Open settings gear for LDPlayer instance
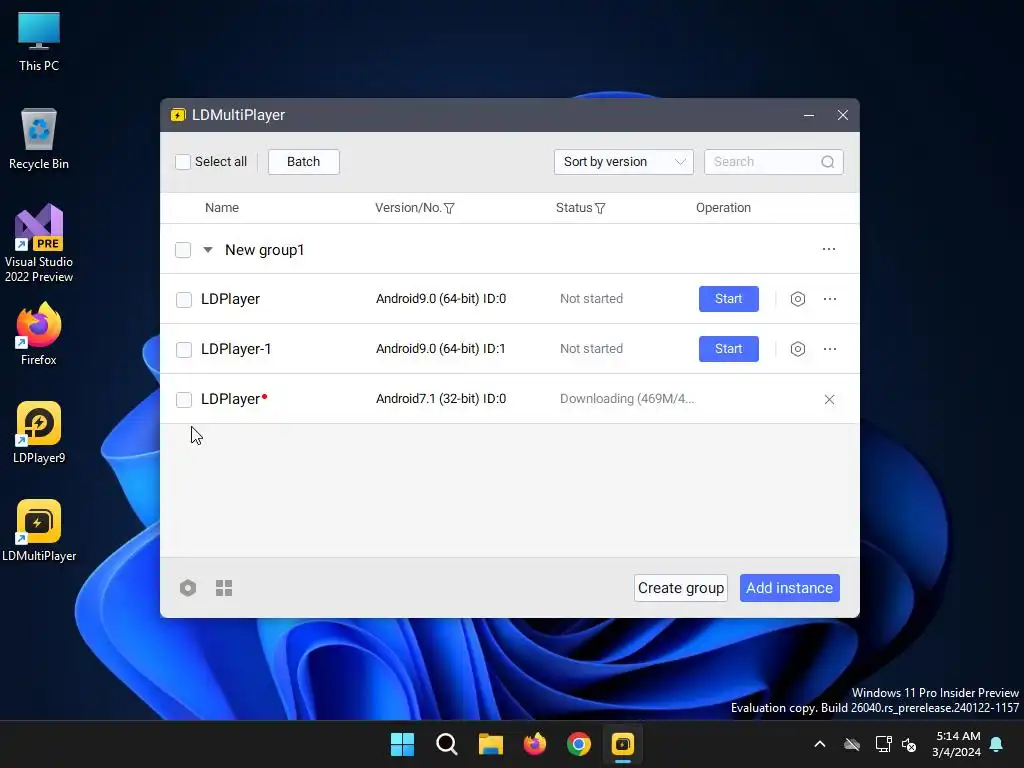1024x768 pixels. point(797,299)
